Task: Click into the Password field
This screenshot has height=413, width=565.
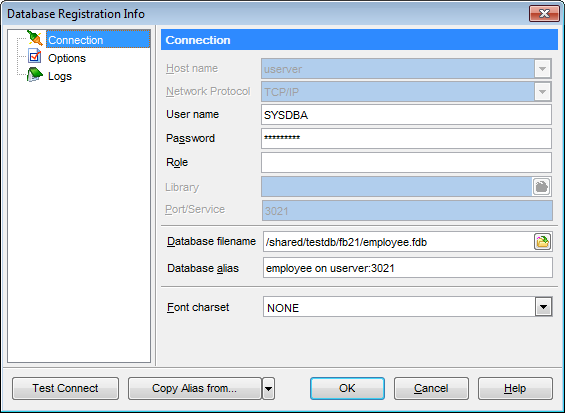Action: 406,138
